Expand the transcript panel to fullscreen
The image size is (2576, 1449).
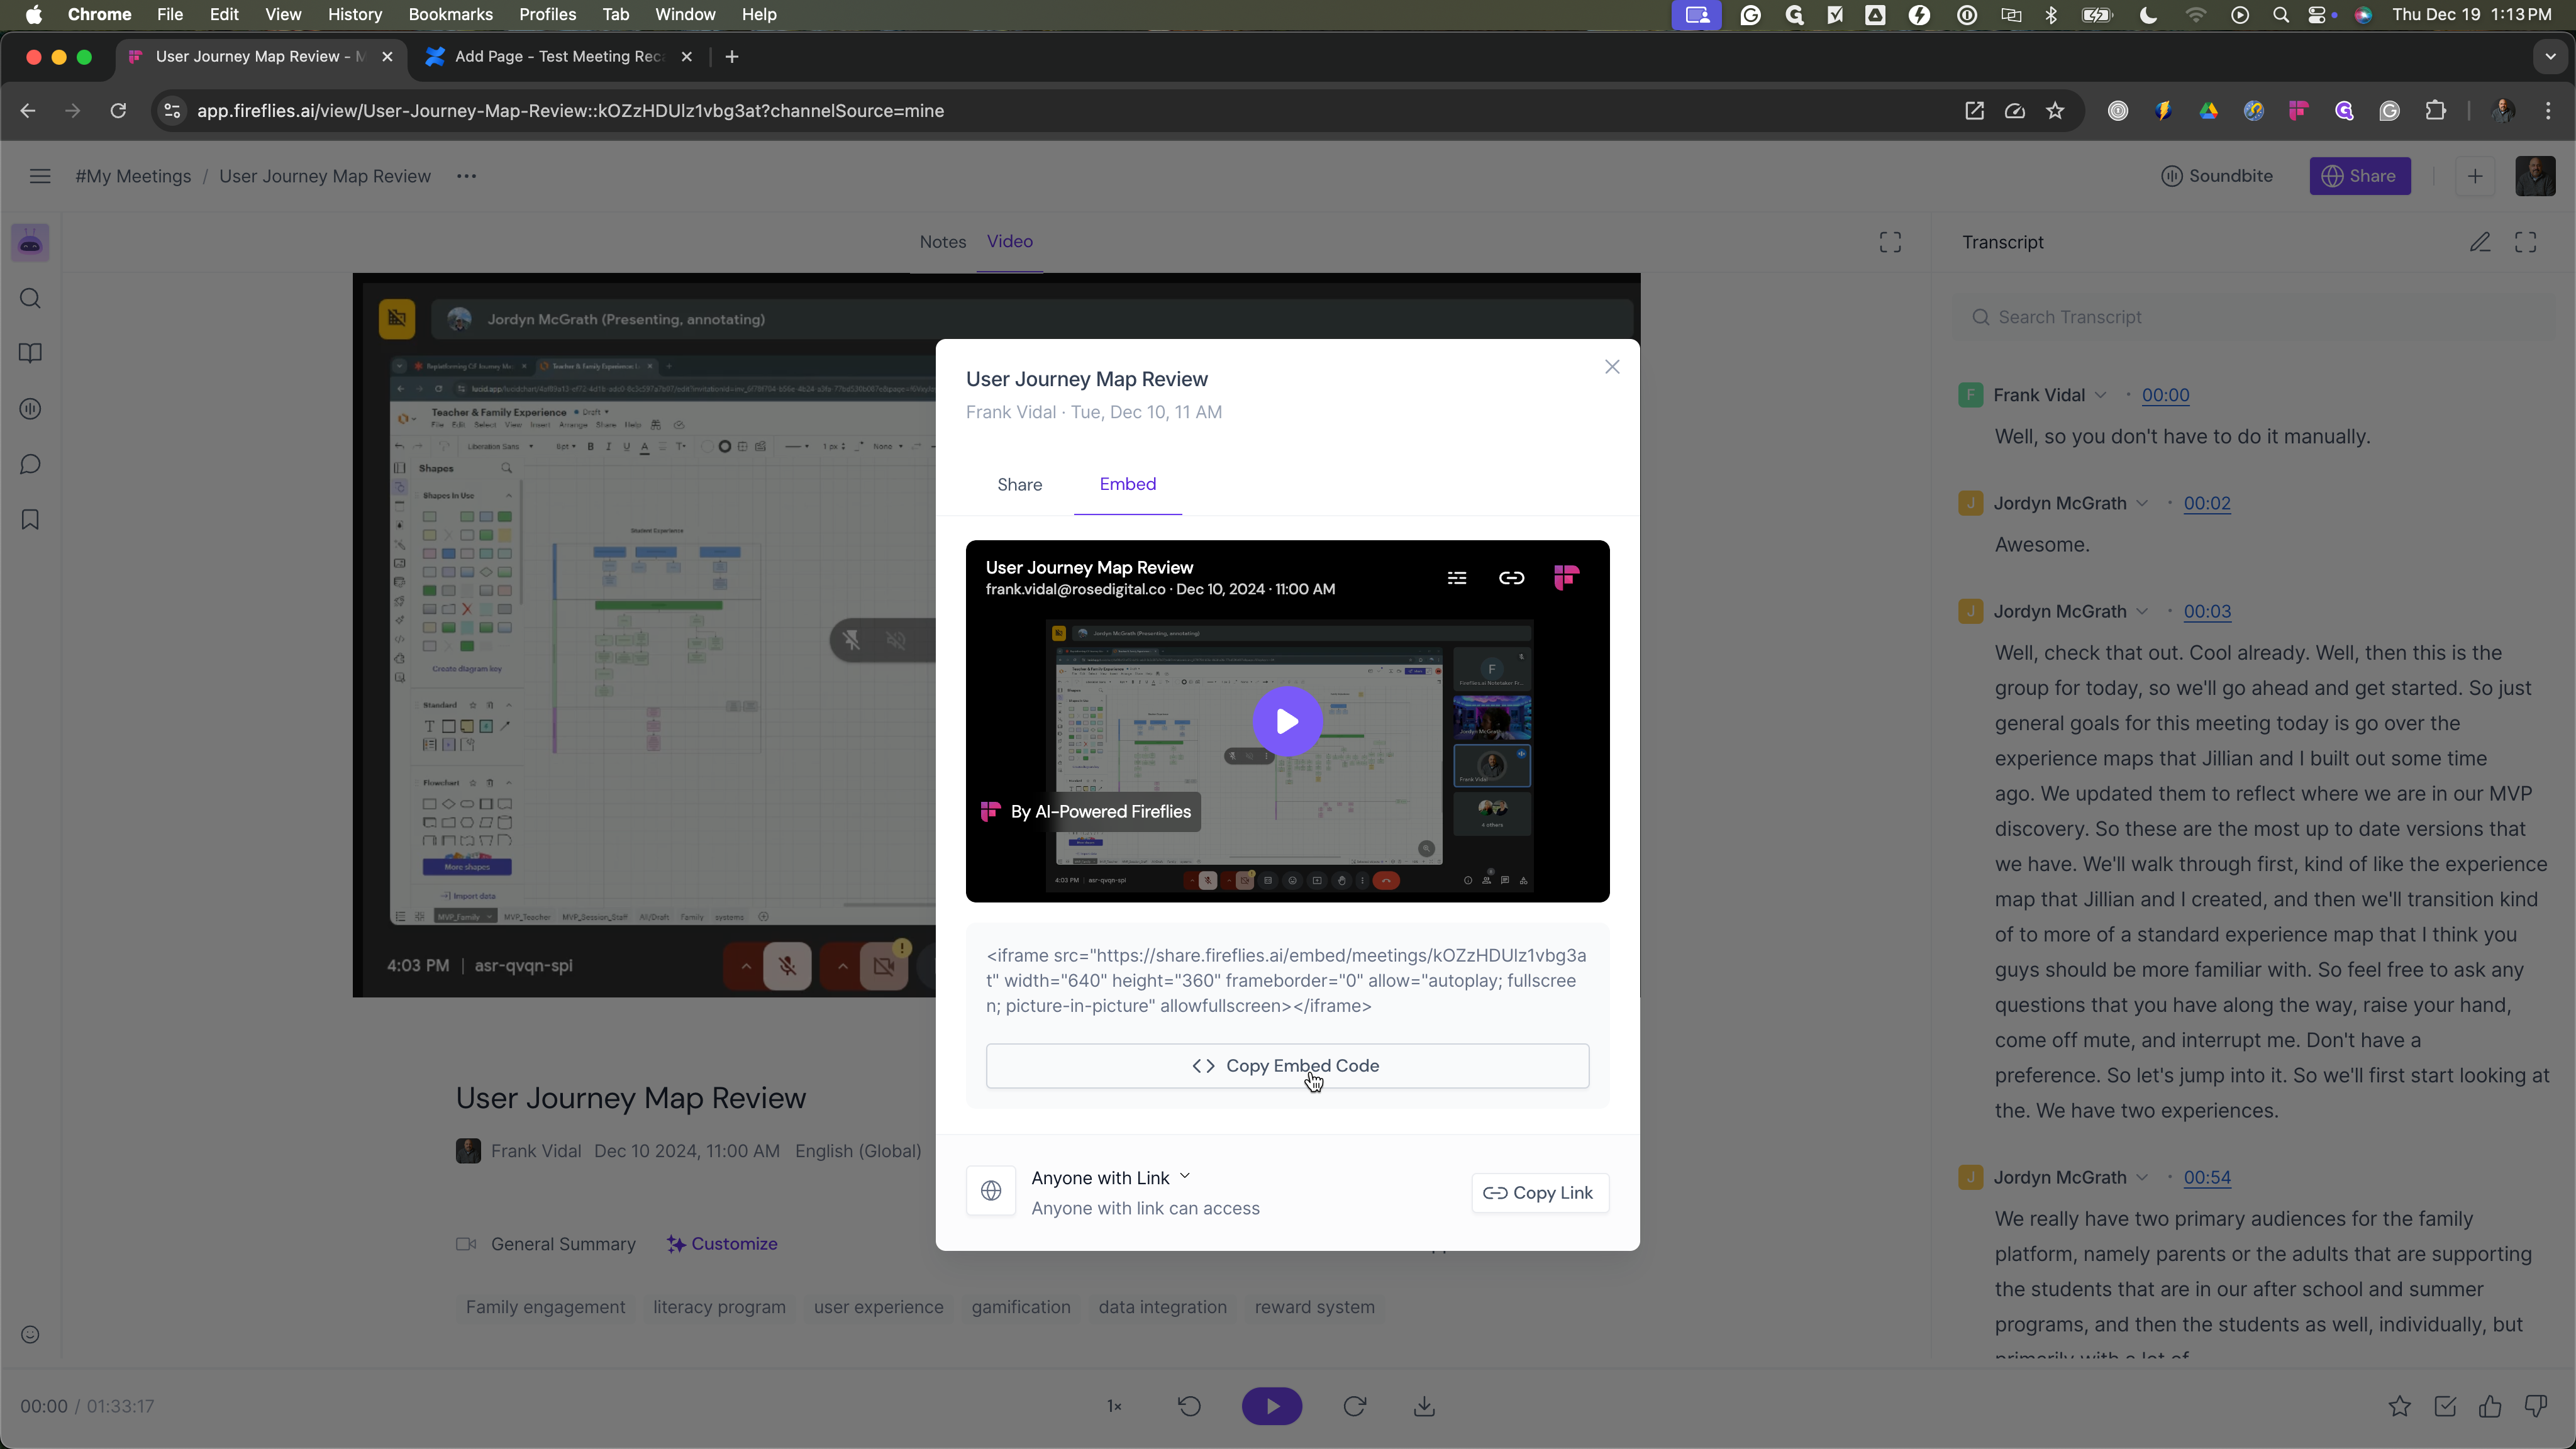point(2526,243)
